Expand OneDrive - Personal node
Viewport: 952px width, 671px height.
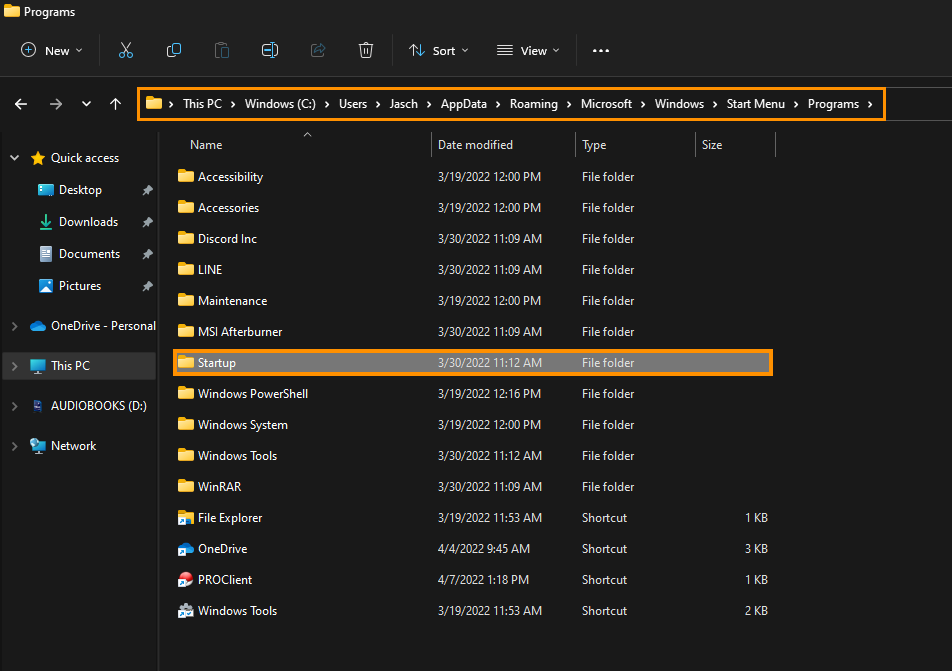click(x=15, y=326)
